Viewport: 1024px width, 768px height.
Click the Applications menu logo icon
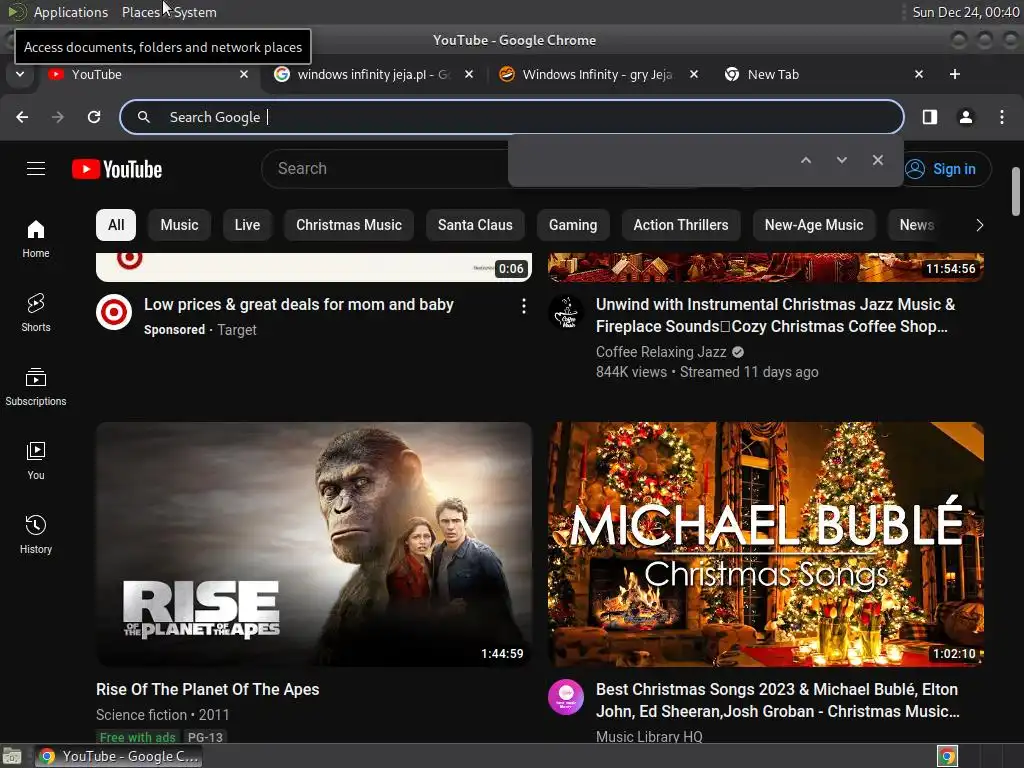pyautogui.click(x=17, y=12)
